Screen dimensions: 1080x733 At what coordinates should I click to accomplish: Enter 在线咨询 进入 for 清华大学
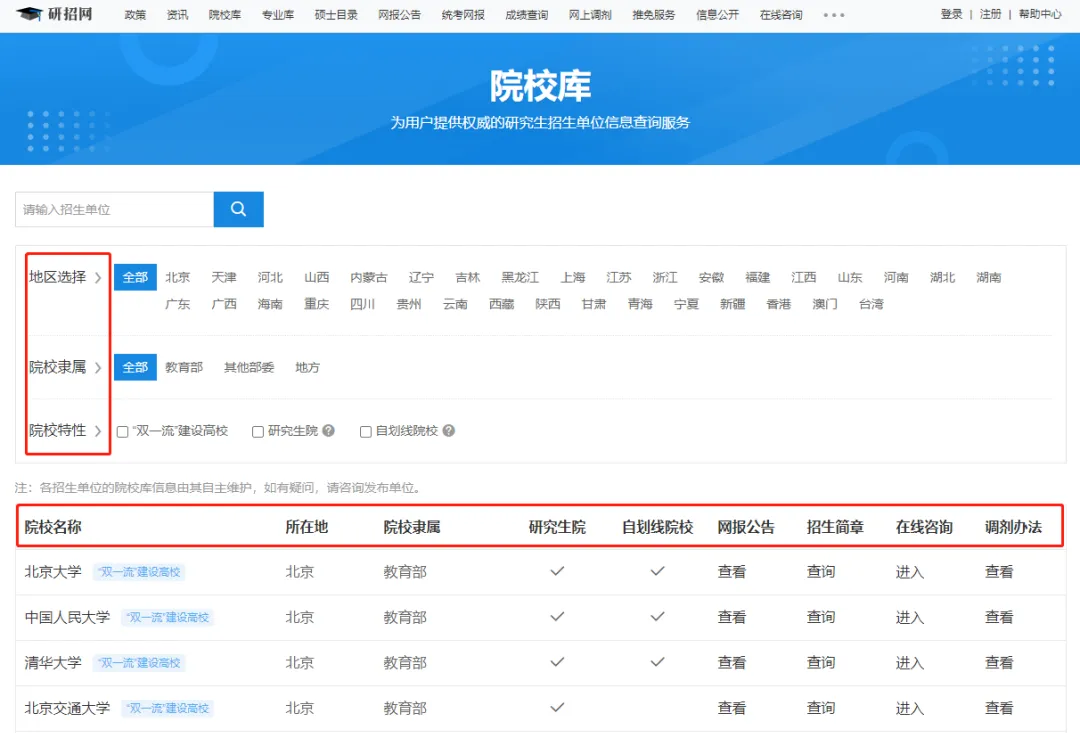click(910, 663)
